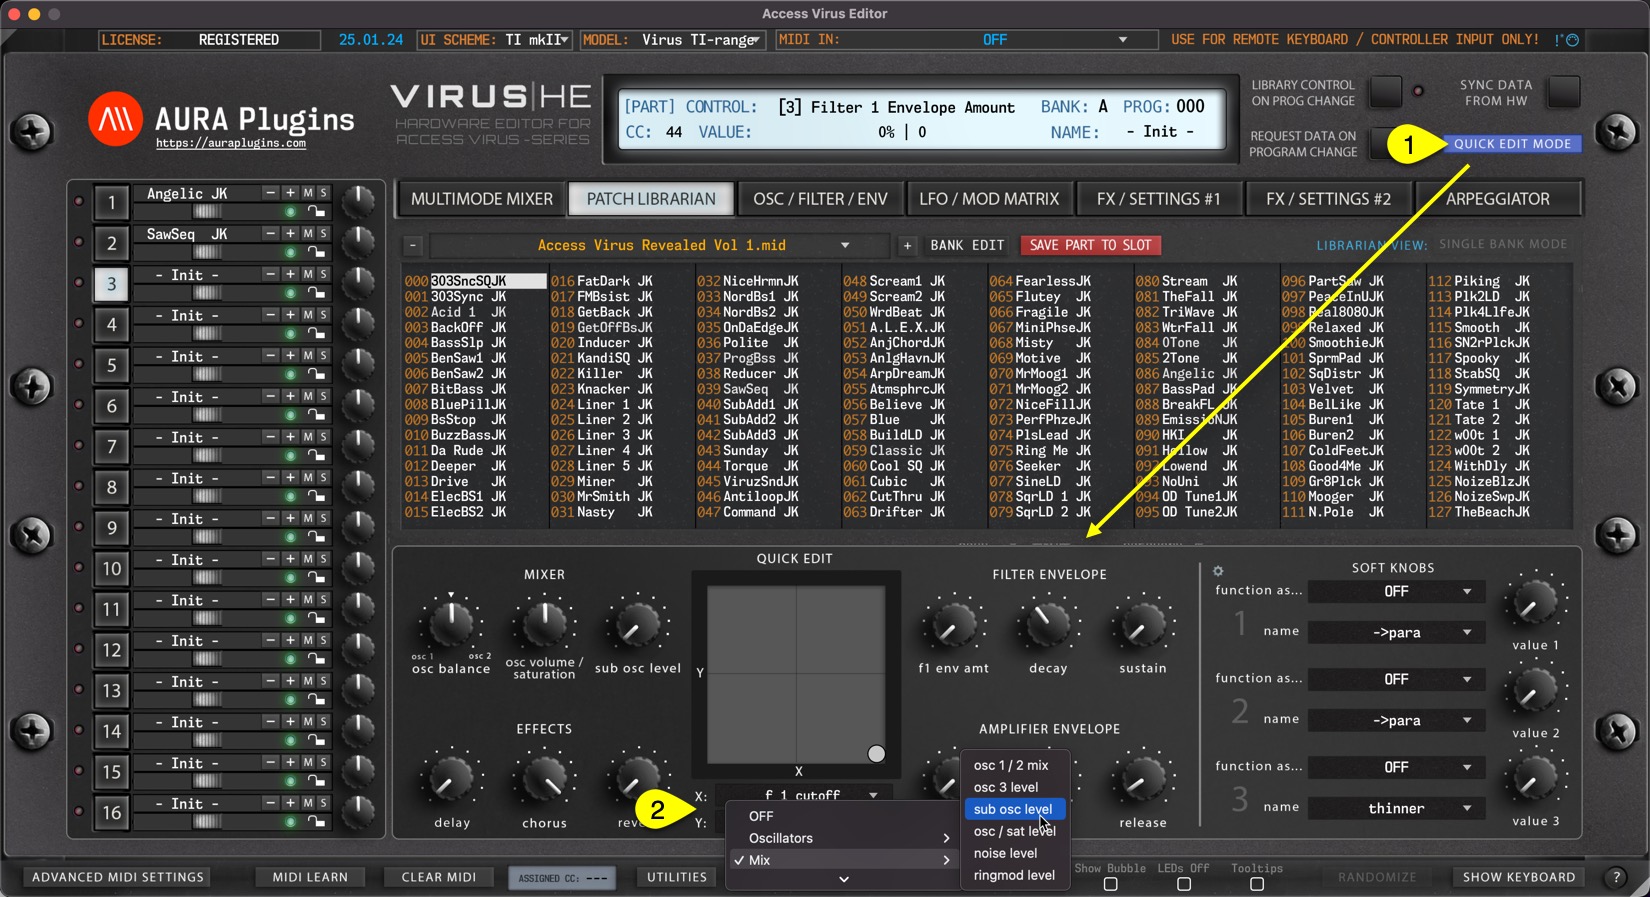
Task: Toggle the LEDs Off checkbox
Action: [1184, 885]
